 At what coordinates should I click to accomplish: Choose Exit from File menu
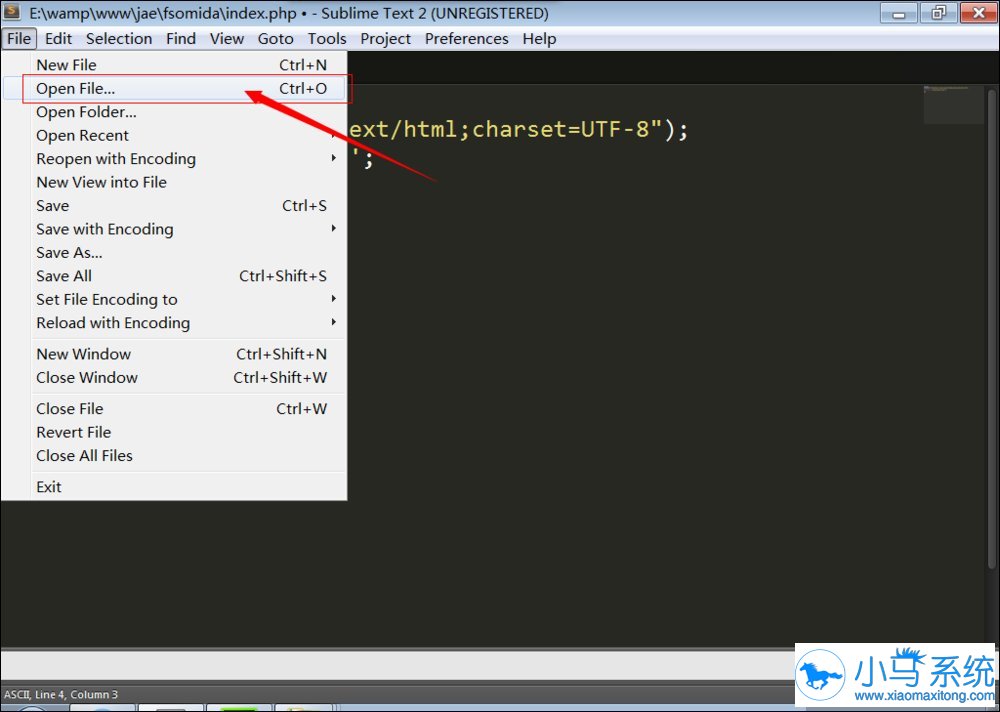pos(174,487)
